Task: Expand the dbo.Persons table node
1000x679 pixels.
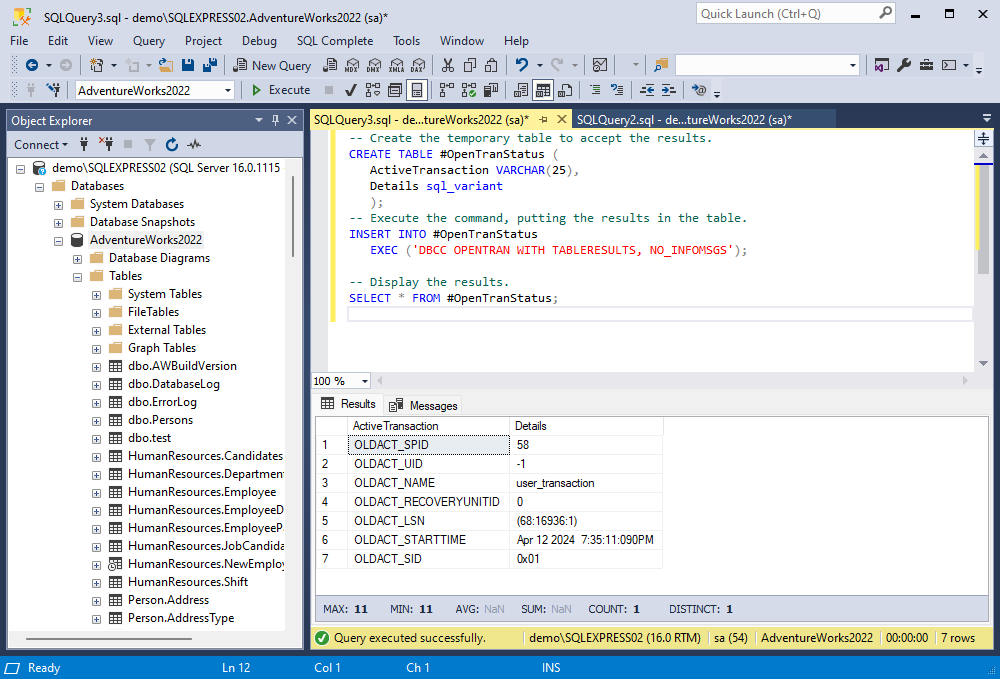Action: point(96,421)
